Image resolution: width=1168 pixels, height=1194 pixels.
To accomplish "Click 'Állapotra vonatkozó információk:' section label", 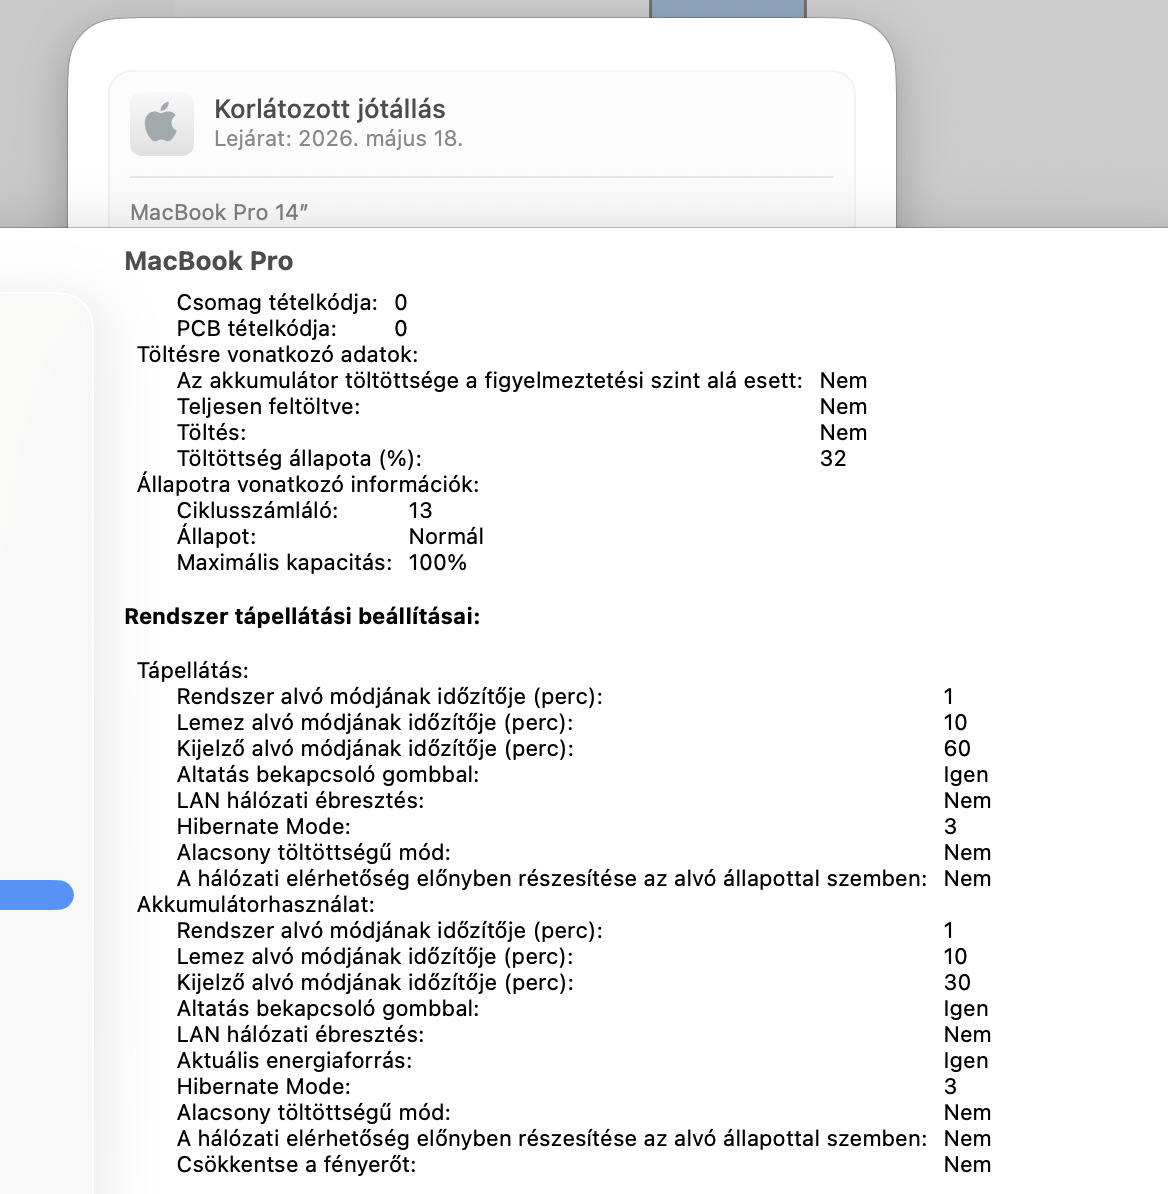I will click(x=308, y=484).
